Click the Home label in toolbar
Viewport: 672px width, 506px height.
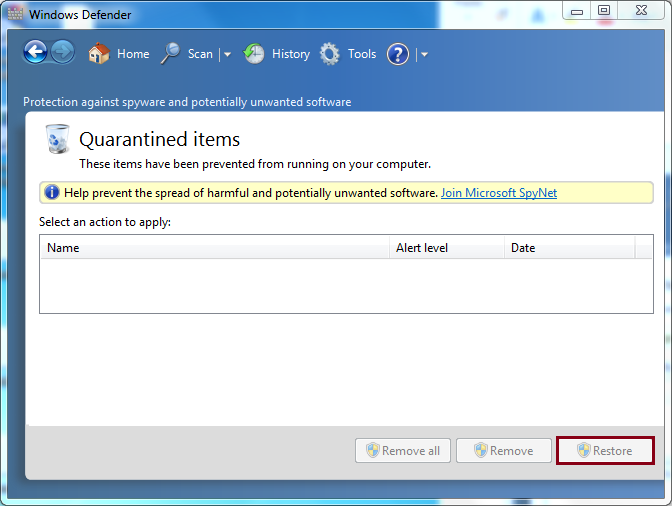click(x=133, y=54)
